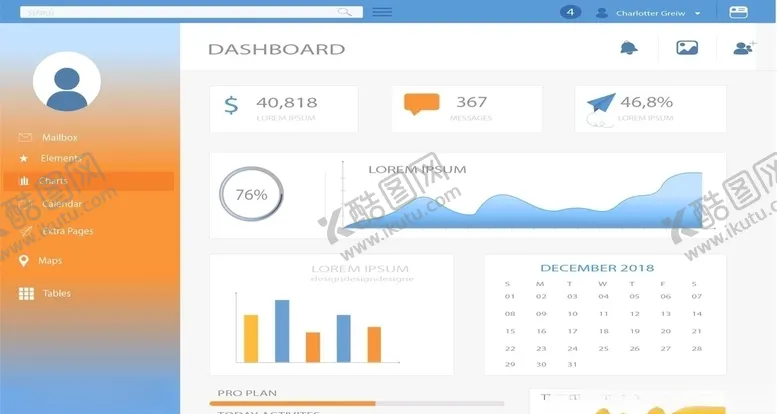Type in the top search field
Screen dimensions: 777x414
tap(180, 12)
